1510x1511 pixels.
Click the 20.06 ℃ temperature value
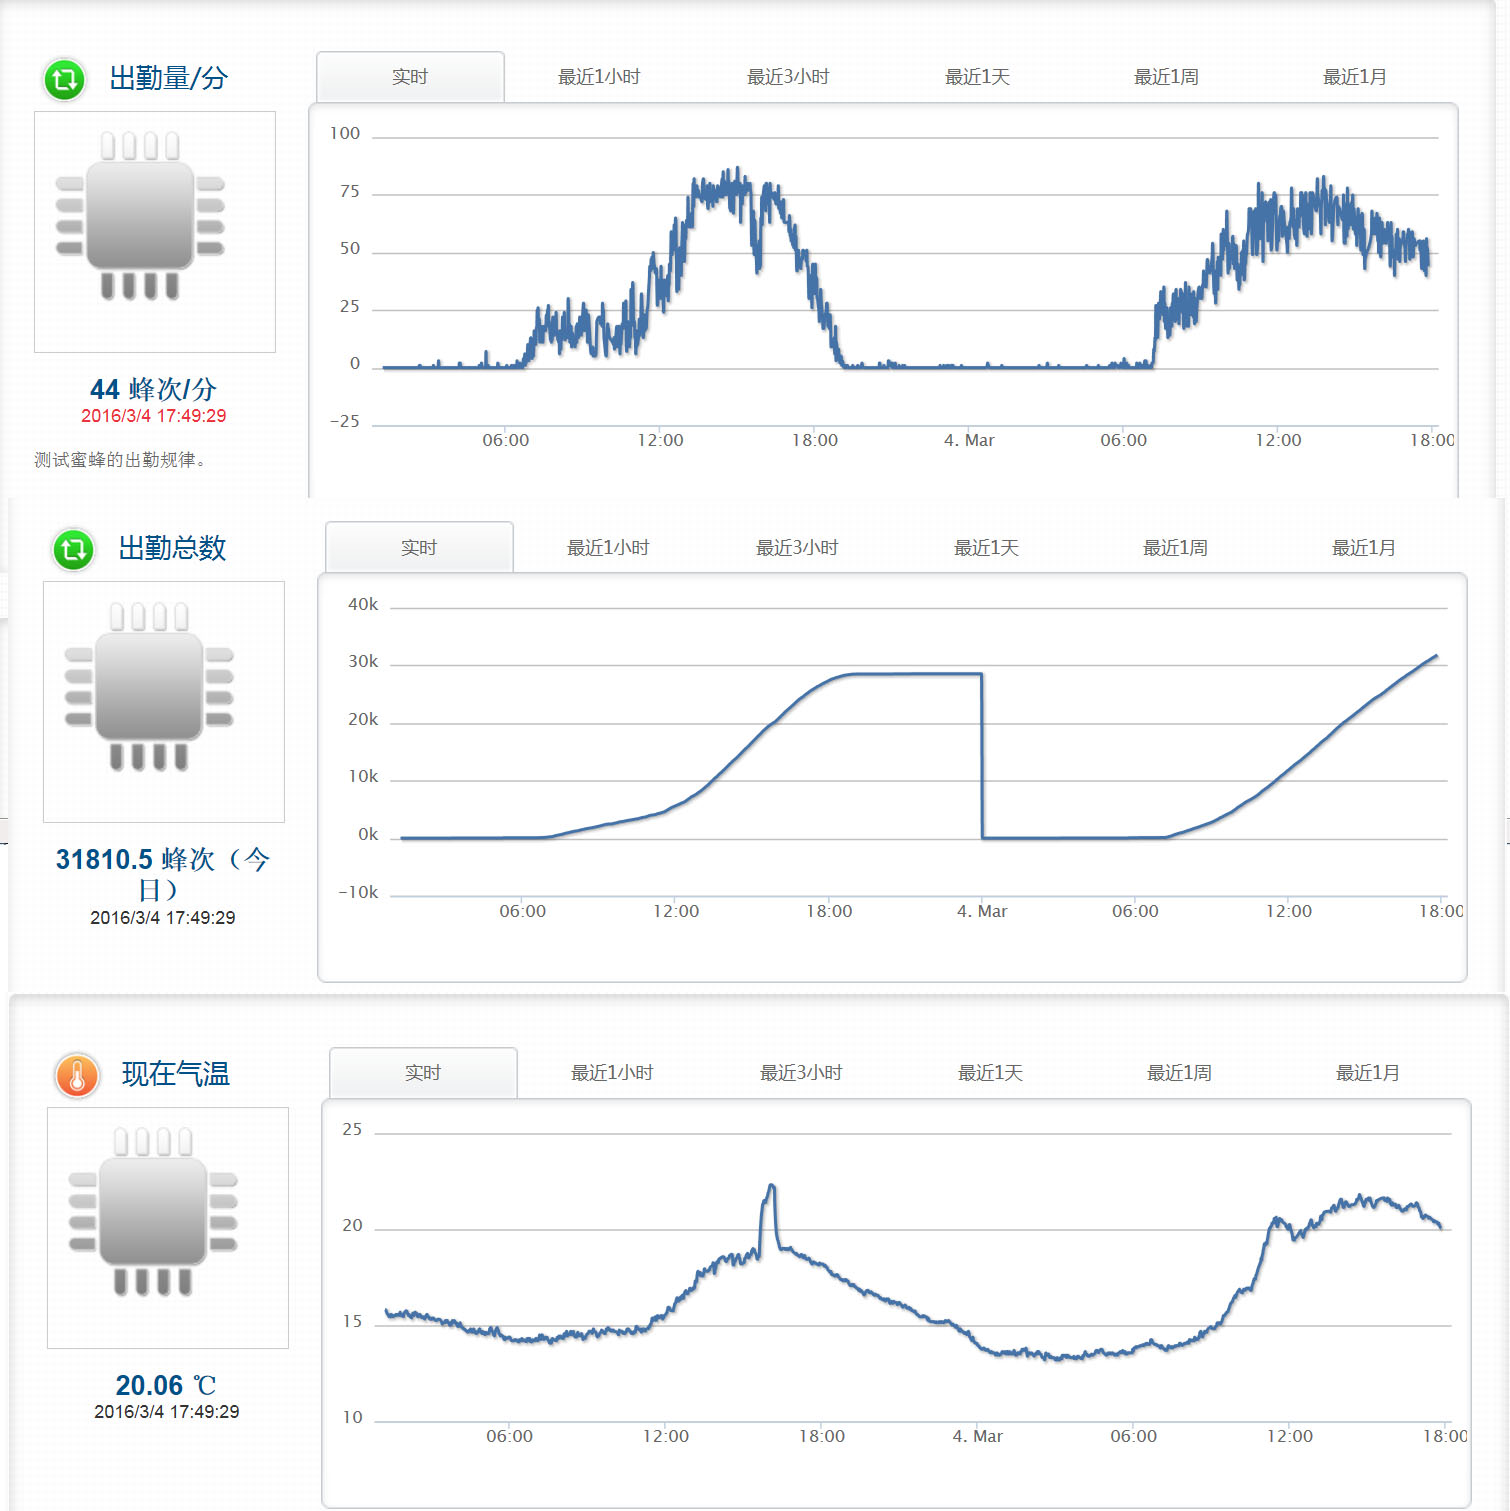point(166,1385)
